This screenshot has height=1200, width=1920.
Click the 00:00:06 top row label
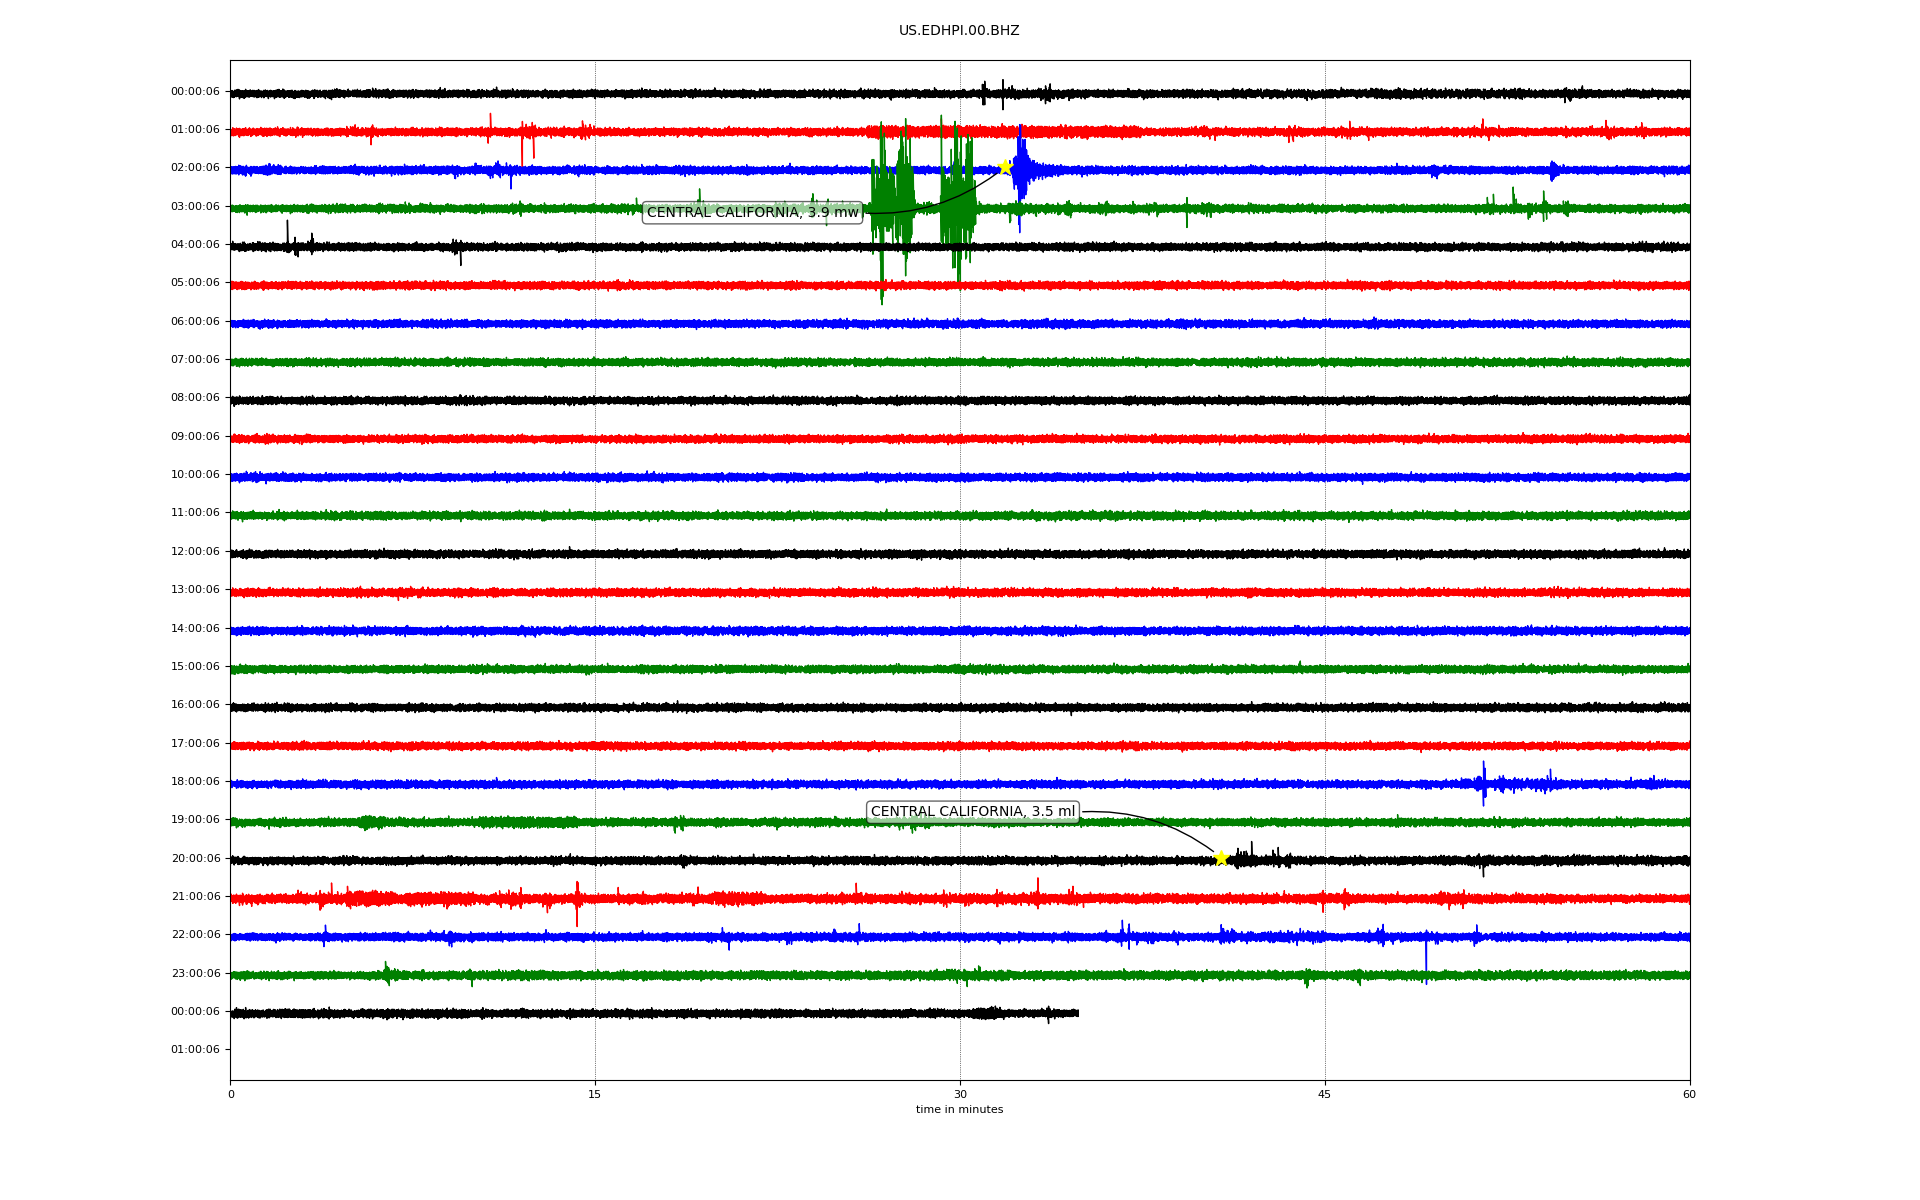[x=195, y=92]
